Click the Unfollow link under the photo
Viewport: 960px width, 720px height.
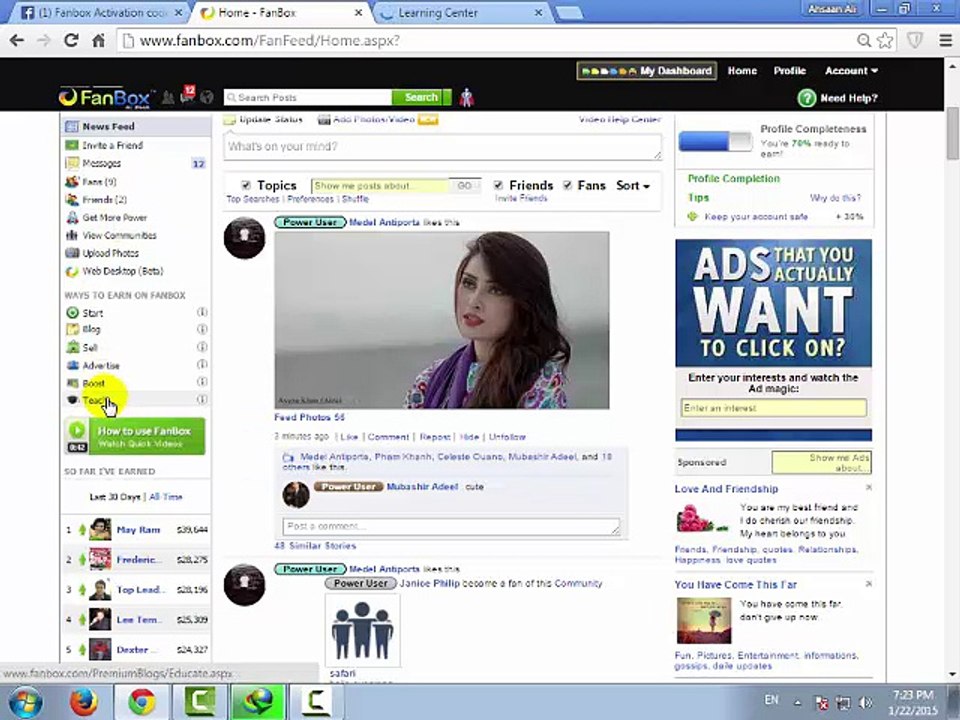[507, 437]
